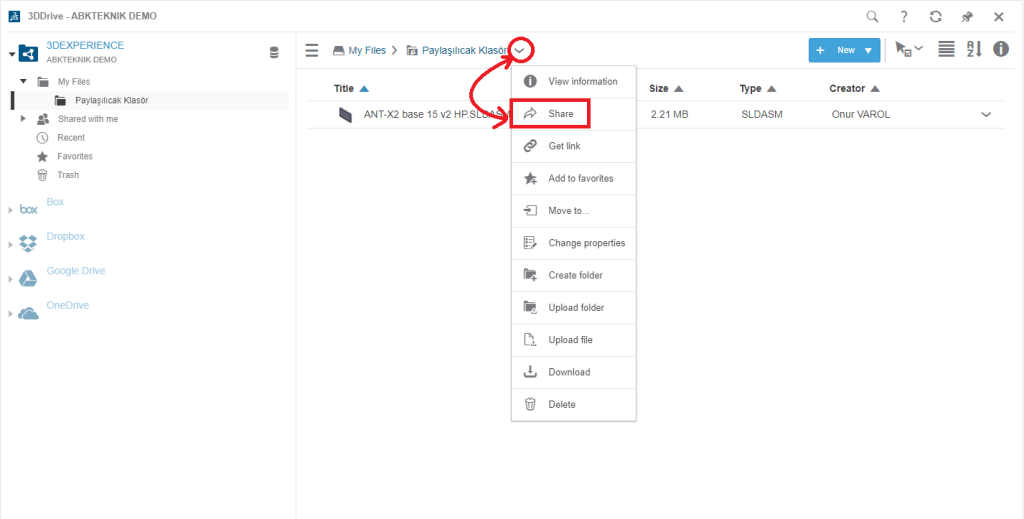
Task: Open the information panel icon
Action: click(x=1000, y=49)
